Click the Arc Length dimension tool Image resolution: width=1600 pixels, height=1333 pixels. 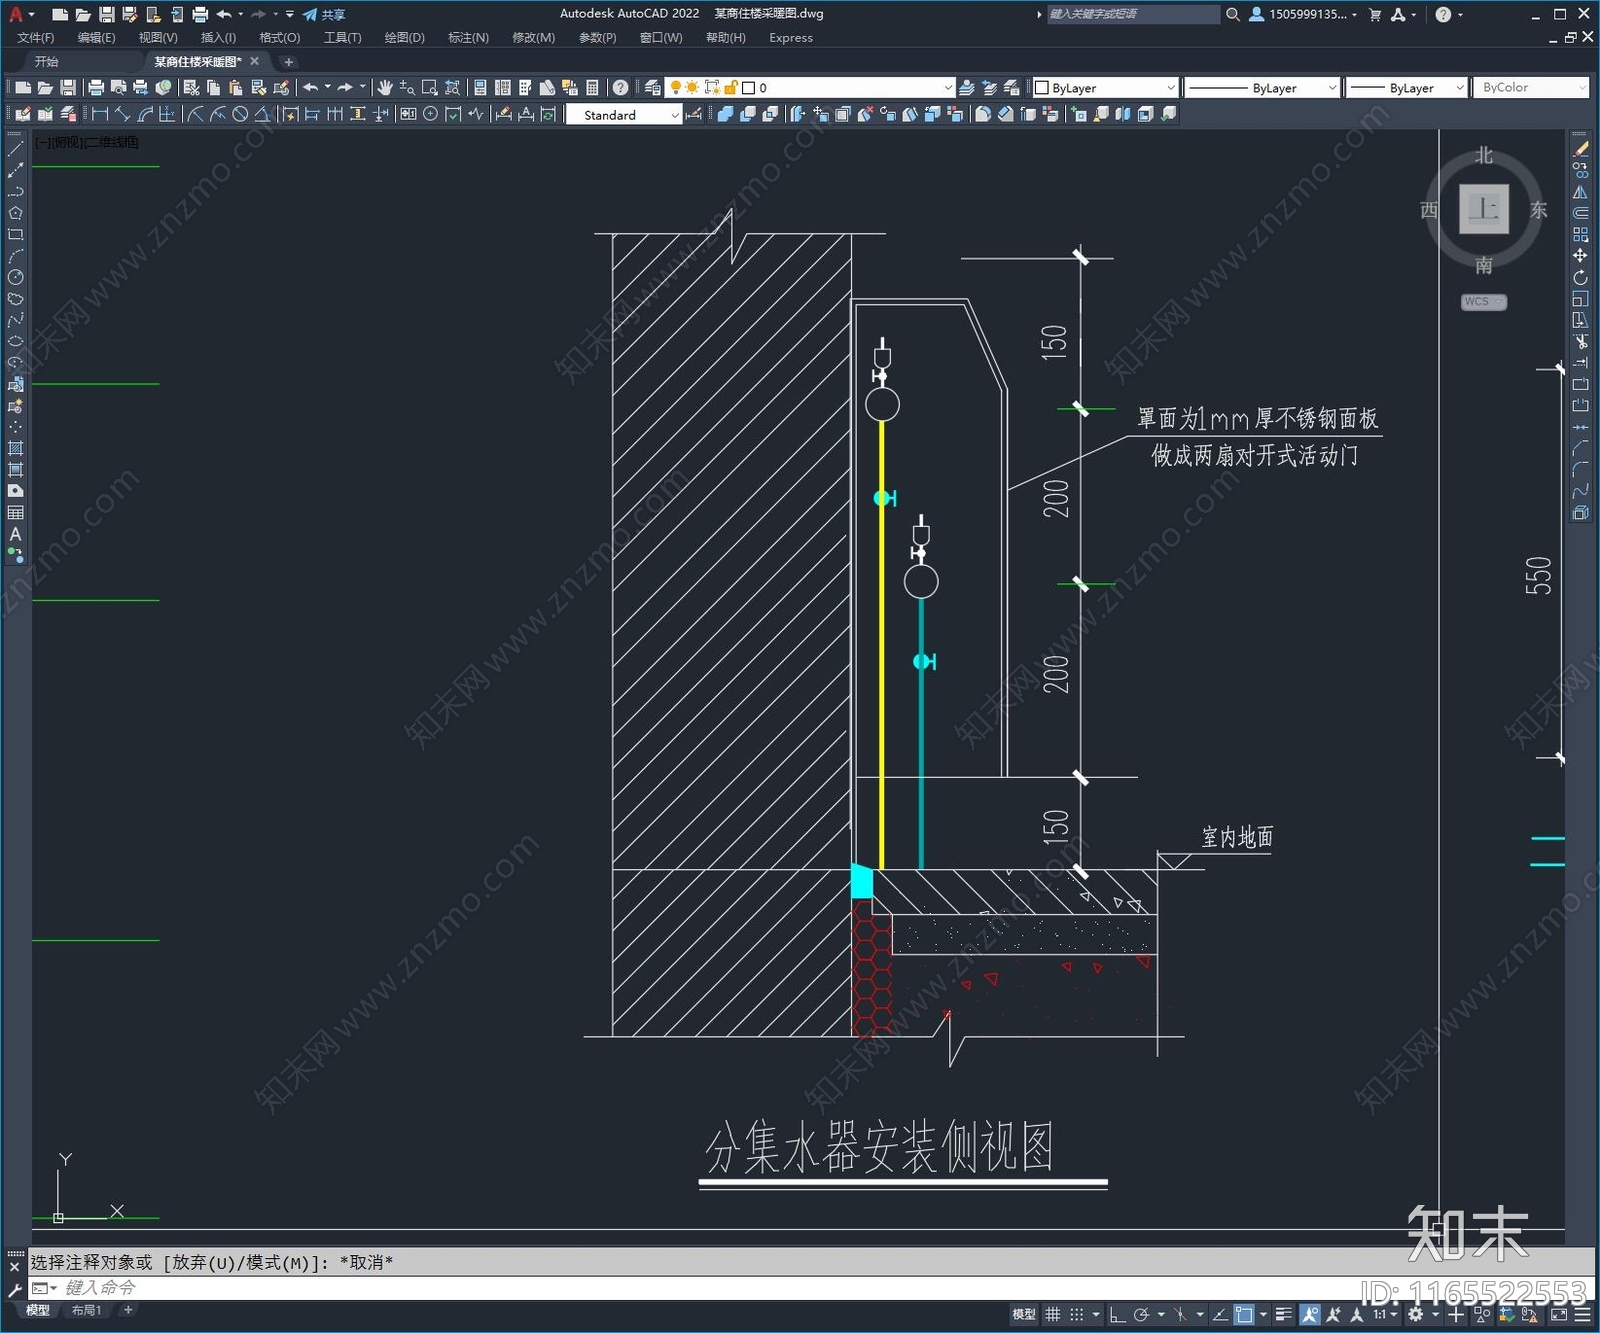pyautogui.click(x=146, y=114)
